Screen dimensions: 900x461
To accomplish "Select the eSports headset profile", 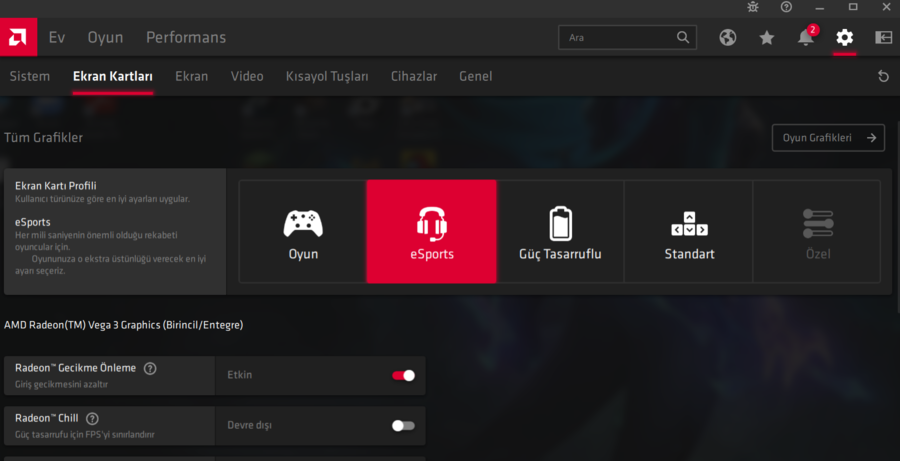I will [432, 231].
